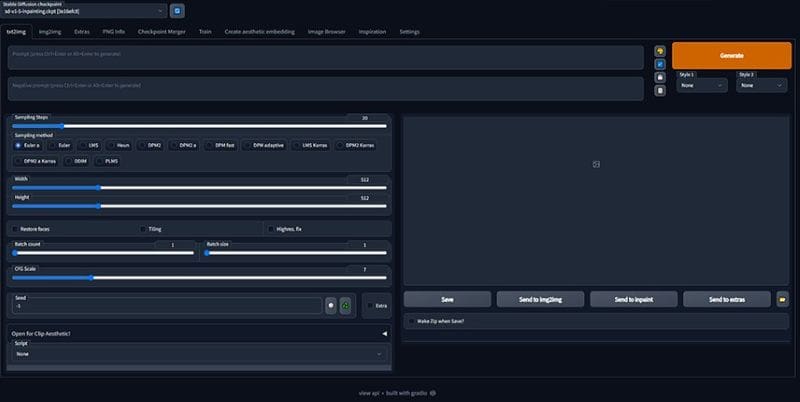Click the green recycle reuse seed icon
This screenshot has width=800, height=402.
(x=345, y=306)
